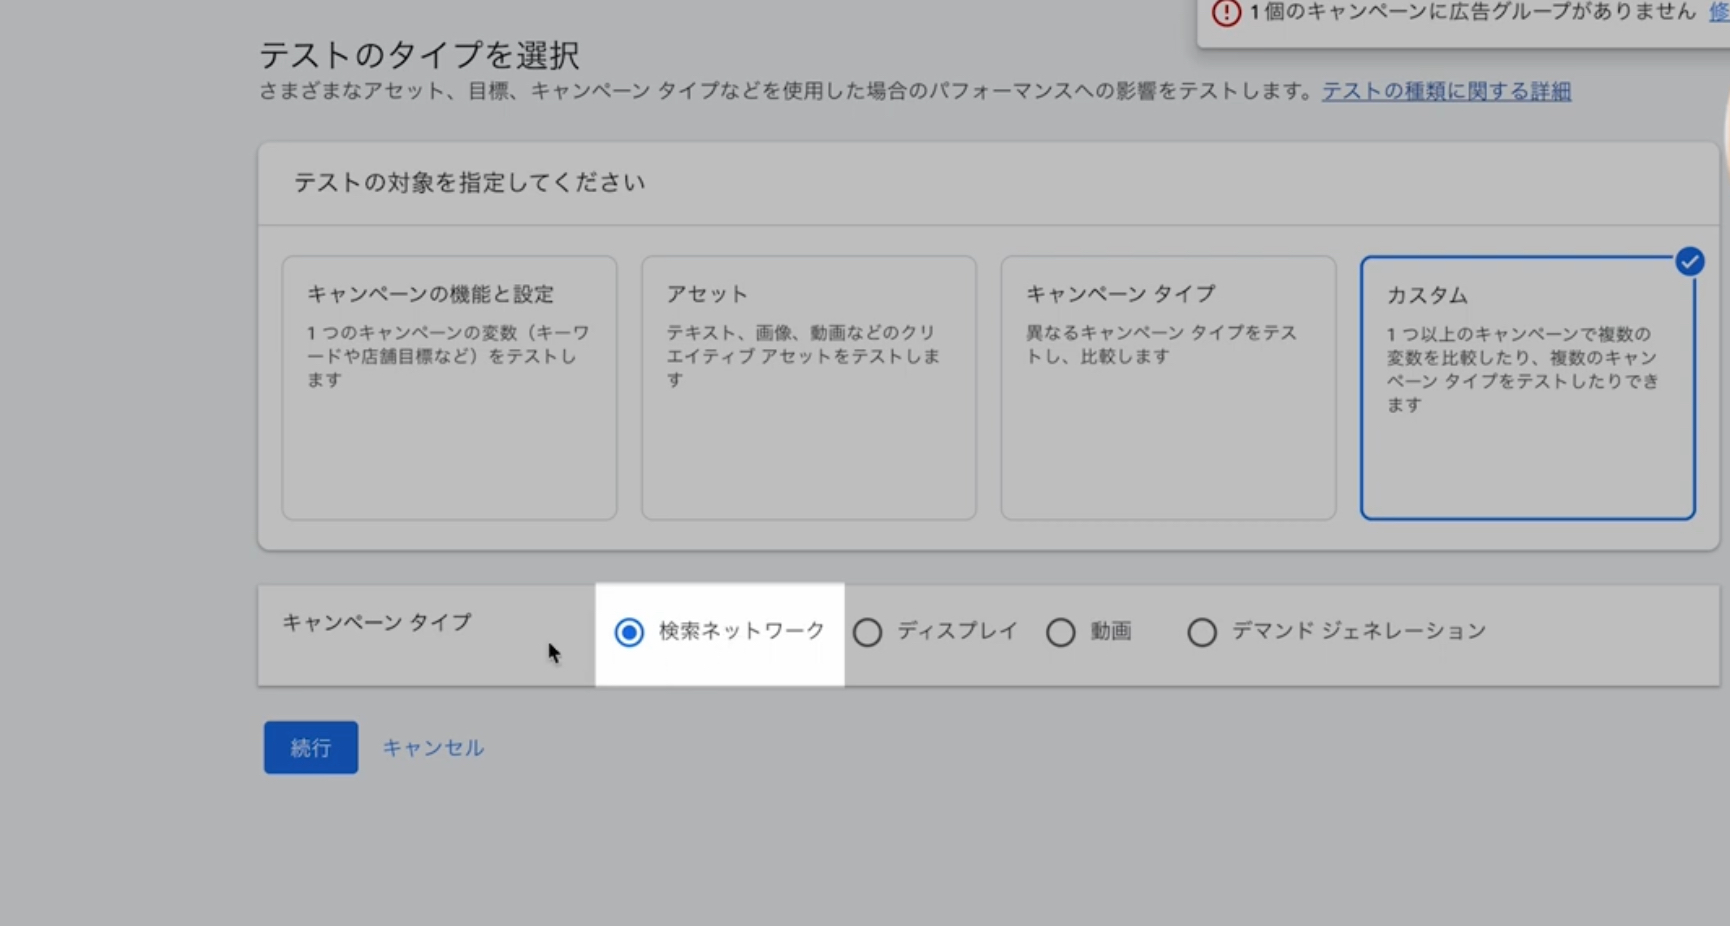Select the デマンド ジェネレーション radio button
1730x926 pixels.
1202,632
